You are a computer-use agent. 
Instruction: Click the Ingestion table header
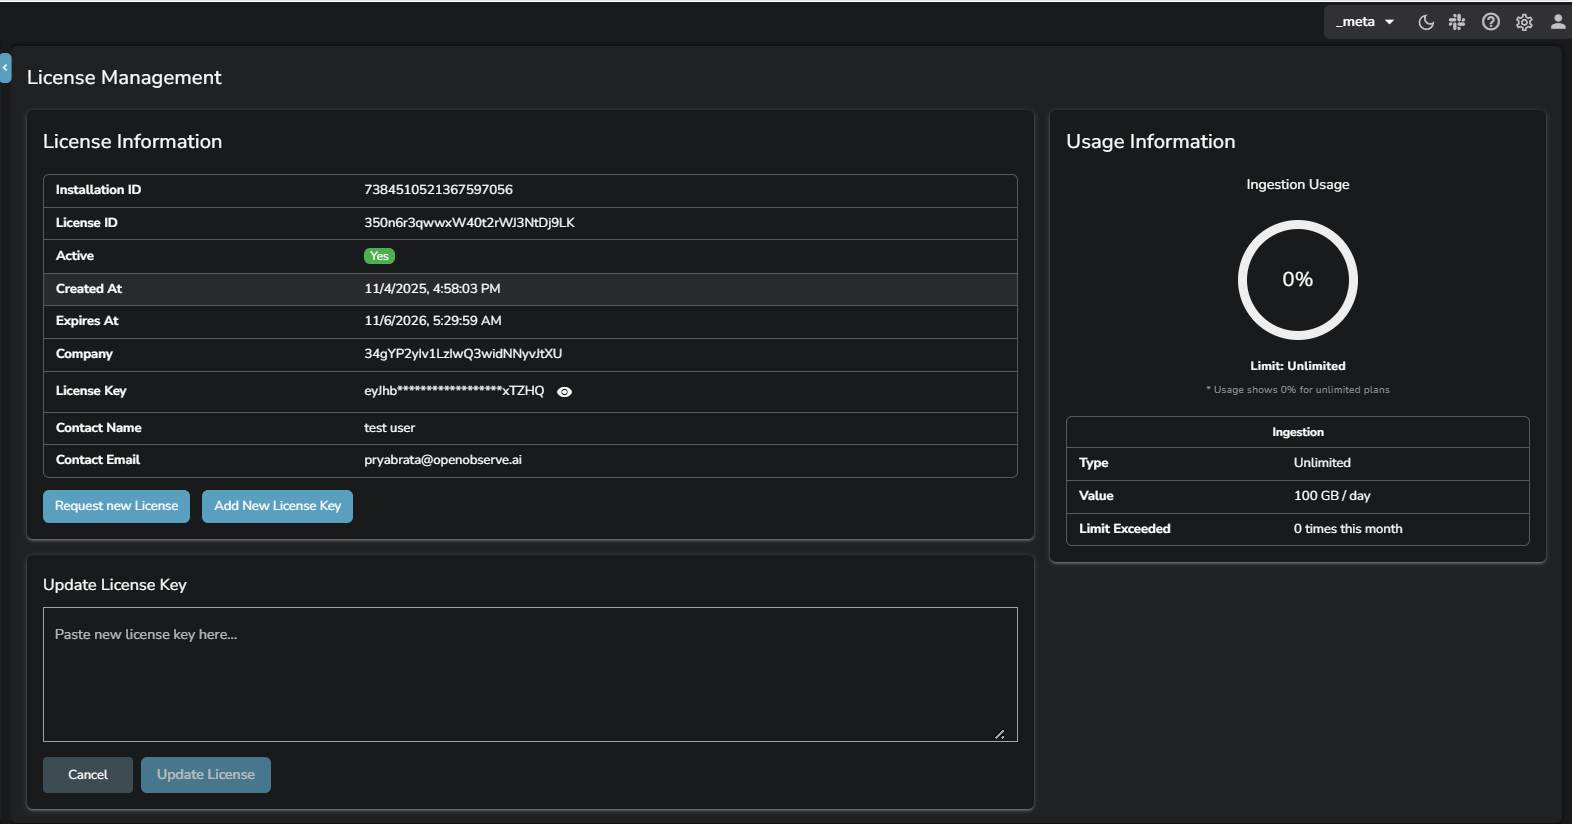[x=1298, y=432]
